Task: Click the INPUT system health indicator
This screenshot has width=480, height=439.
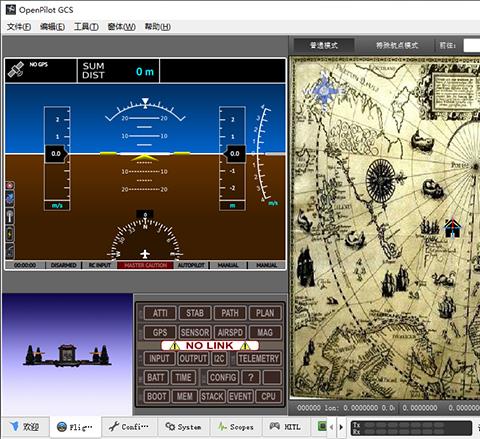Action: (159, 359)
